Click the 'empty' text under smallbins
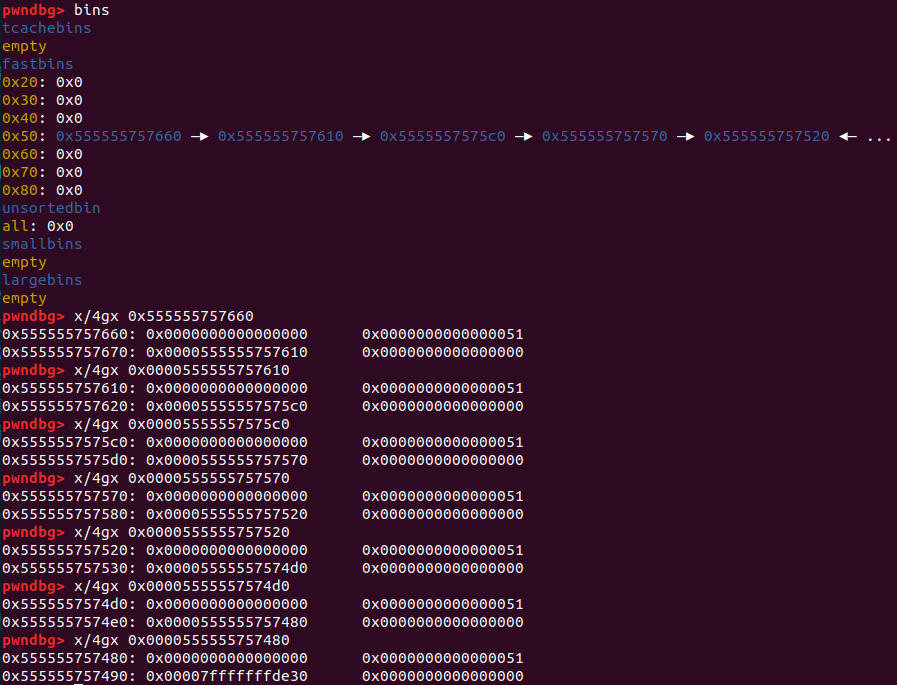897x685 pixels. [x=24, y=262]
